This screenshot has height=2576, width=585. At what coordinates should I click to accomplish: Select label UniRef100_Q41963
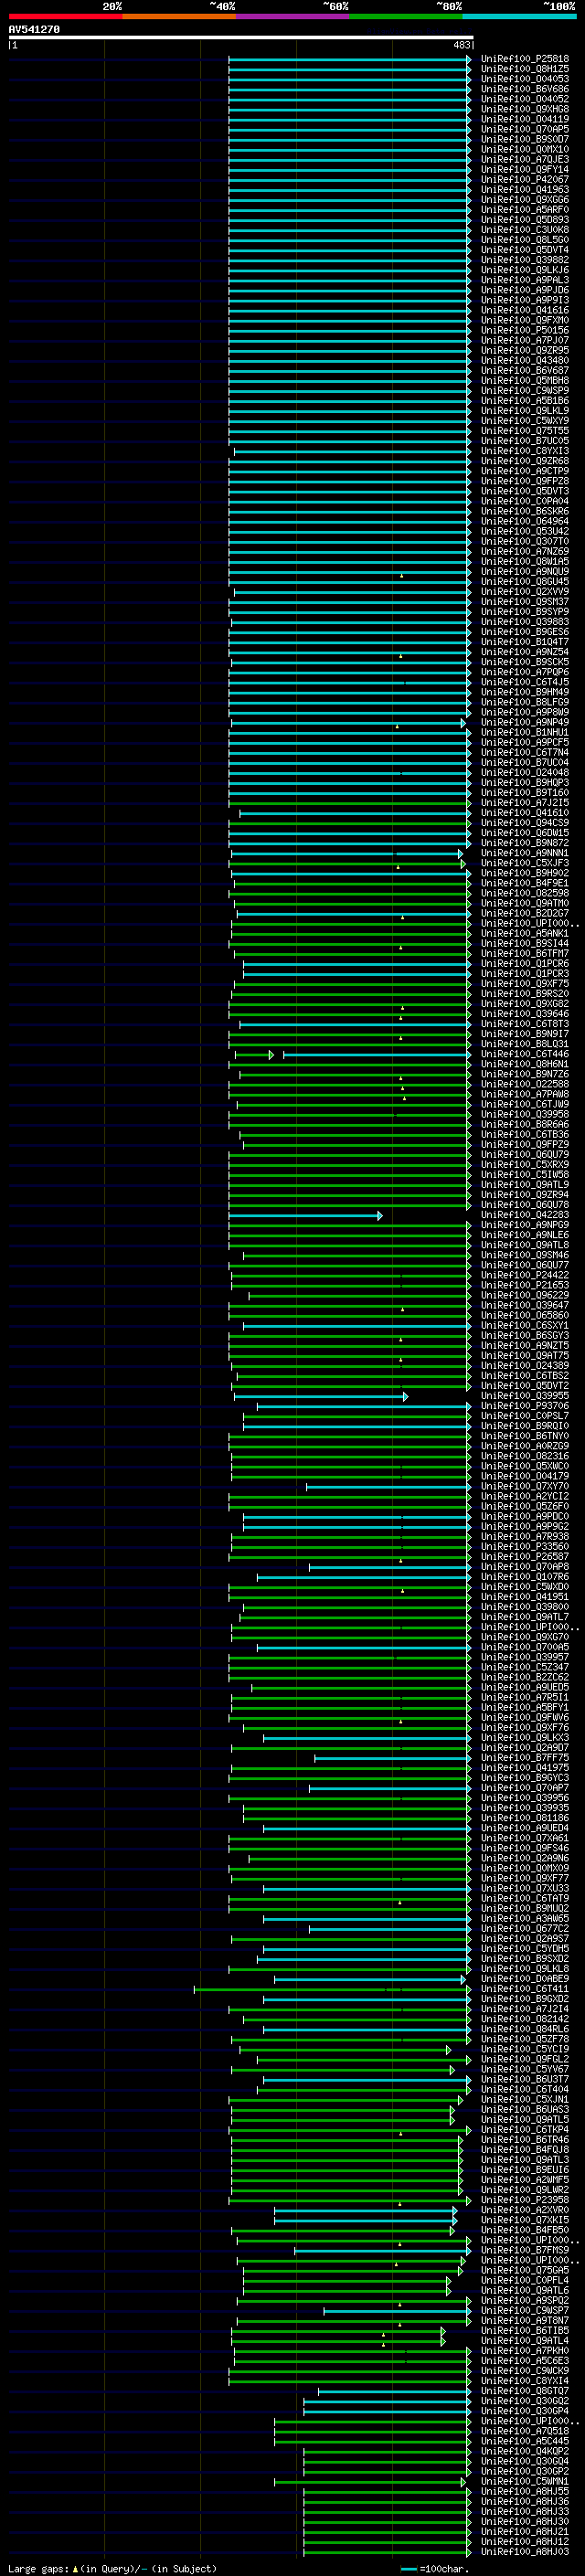pos(525,189)
